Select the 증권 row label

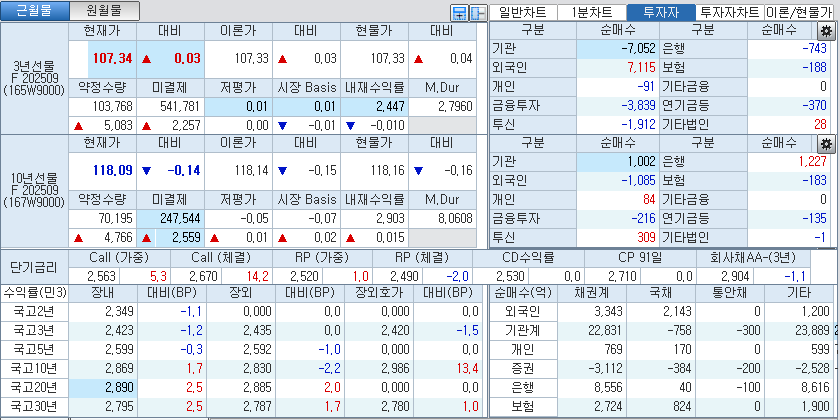[x=524, y=368]
